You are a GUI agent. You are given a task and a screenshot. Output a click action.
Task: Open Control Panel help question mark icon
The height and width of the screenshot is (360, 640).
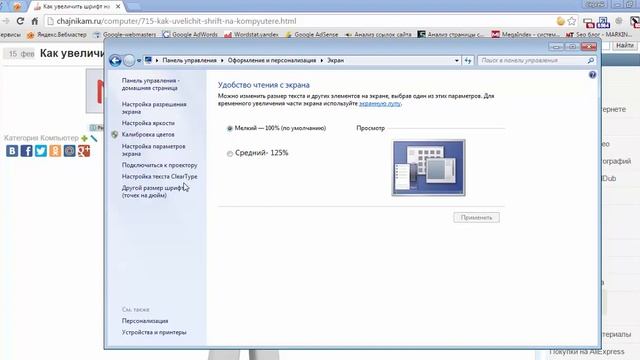click(x=592, y=75)
